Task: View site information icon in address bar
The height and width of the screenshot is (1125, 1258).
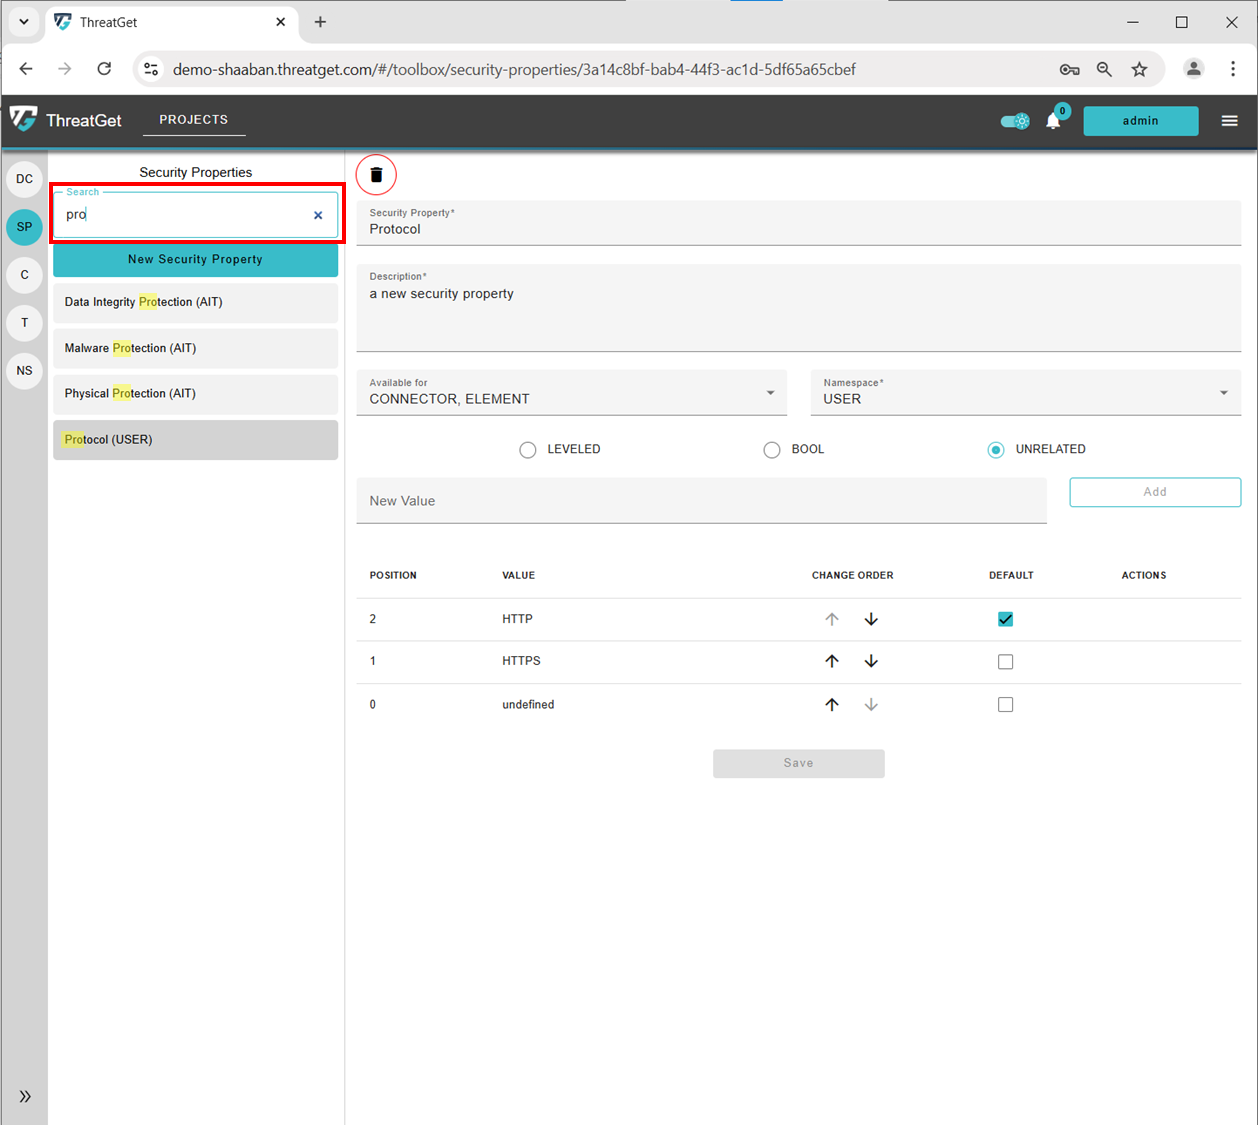Action: (151, 69)
